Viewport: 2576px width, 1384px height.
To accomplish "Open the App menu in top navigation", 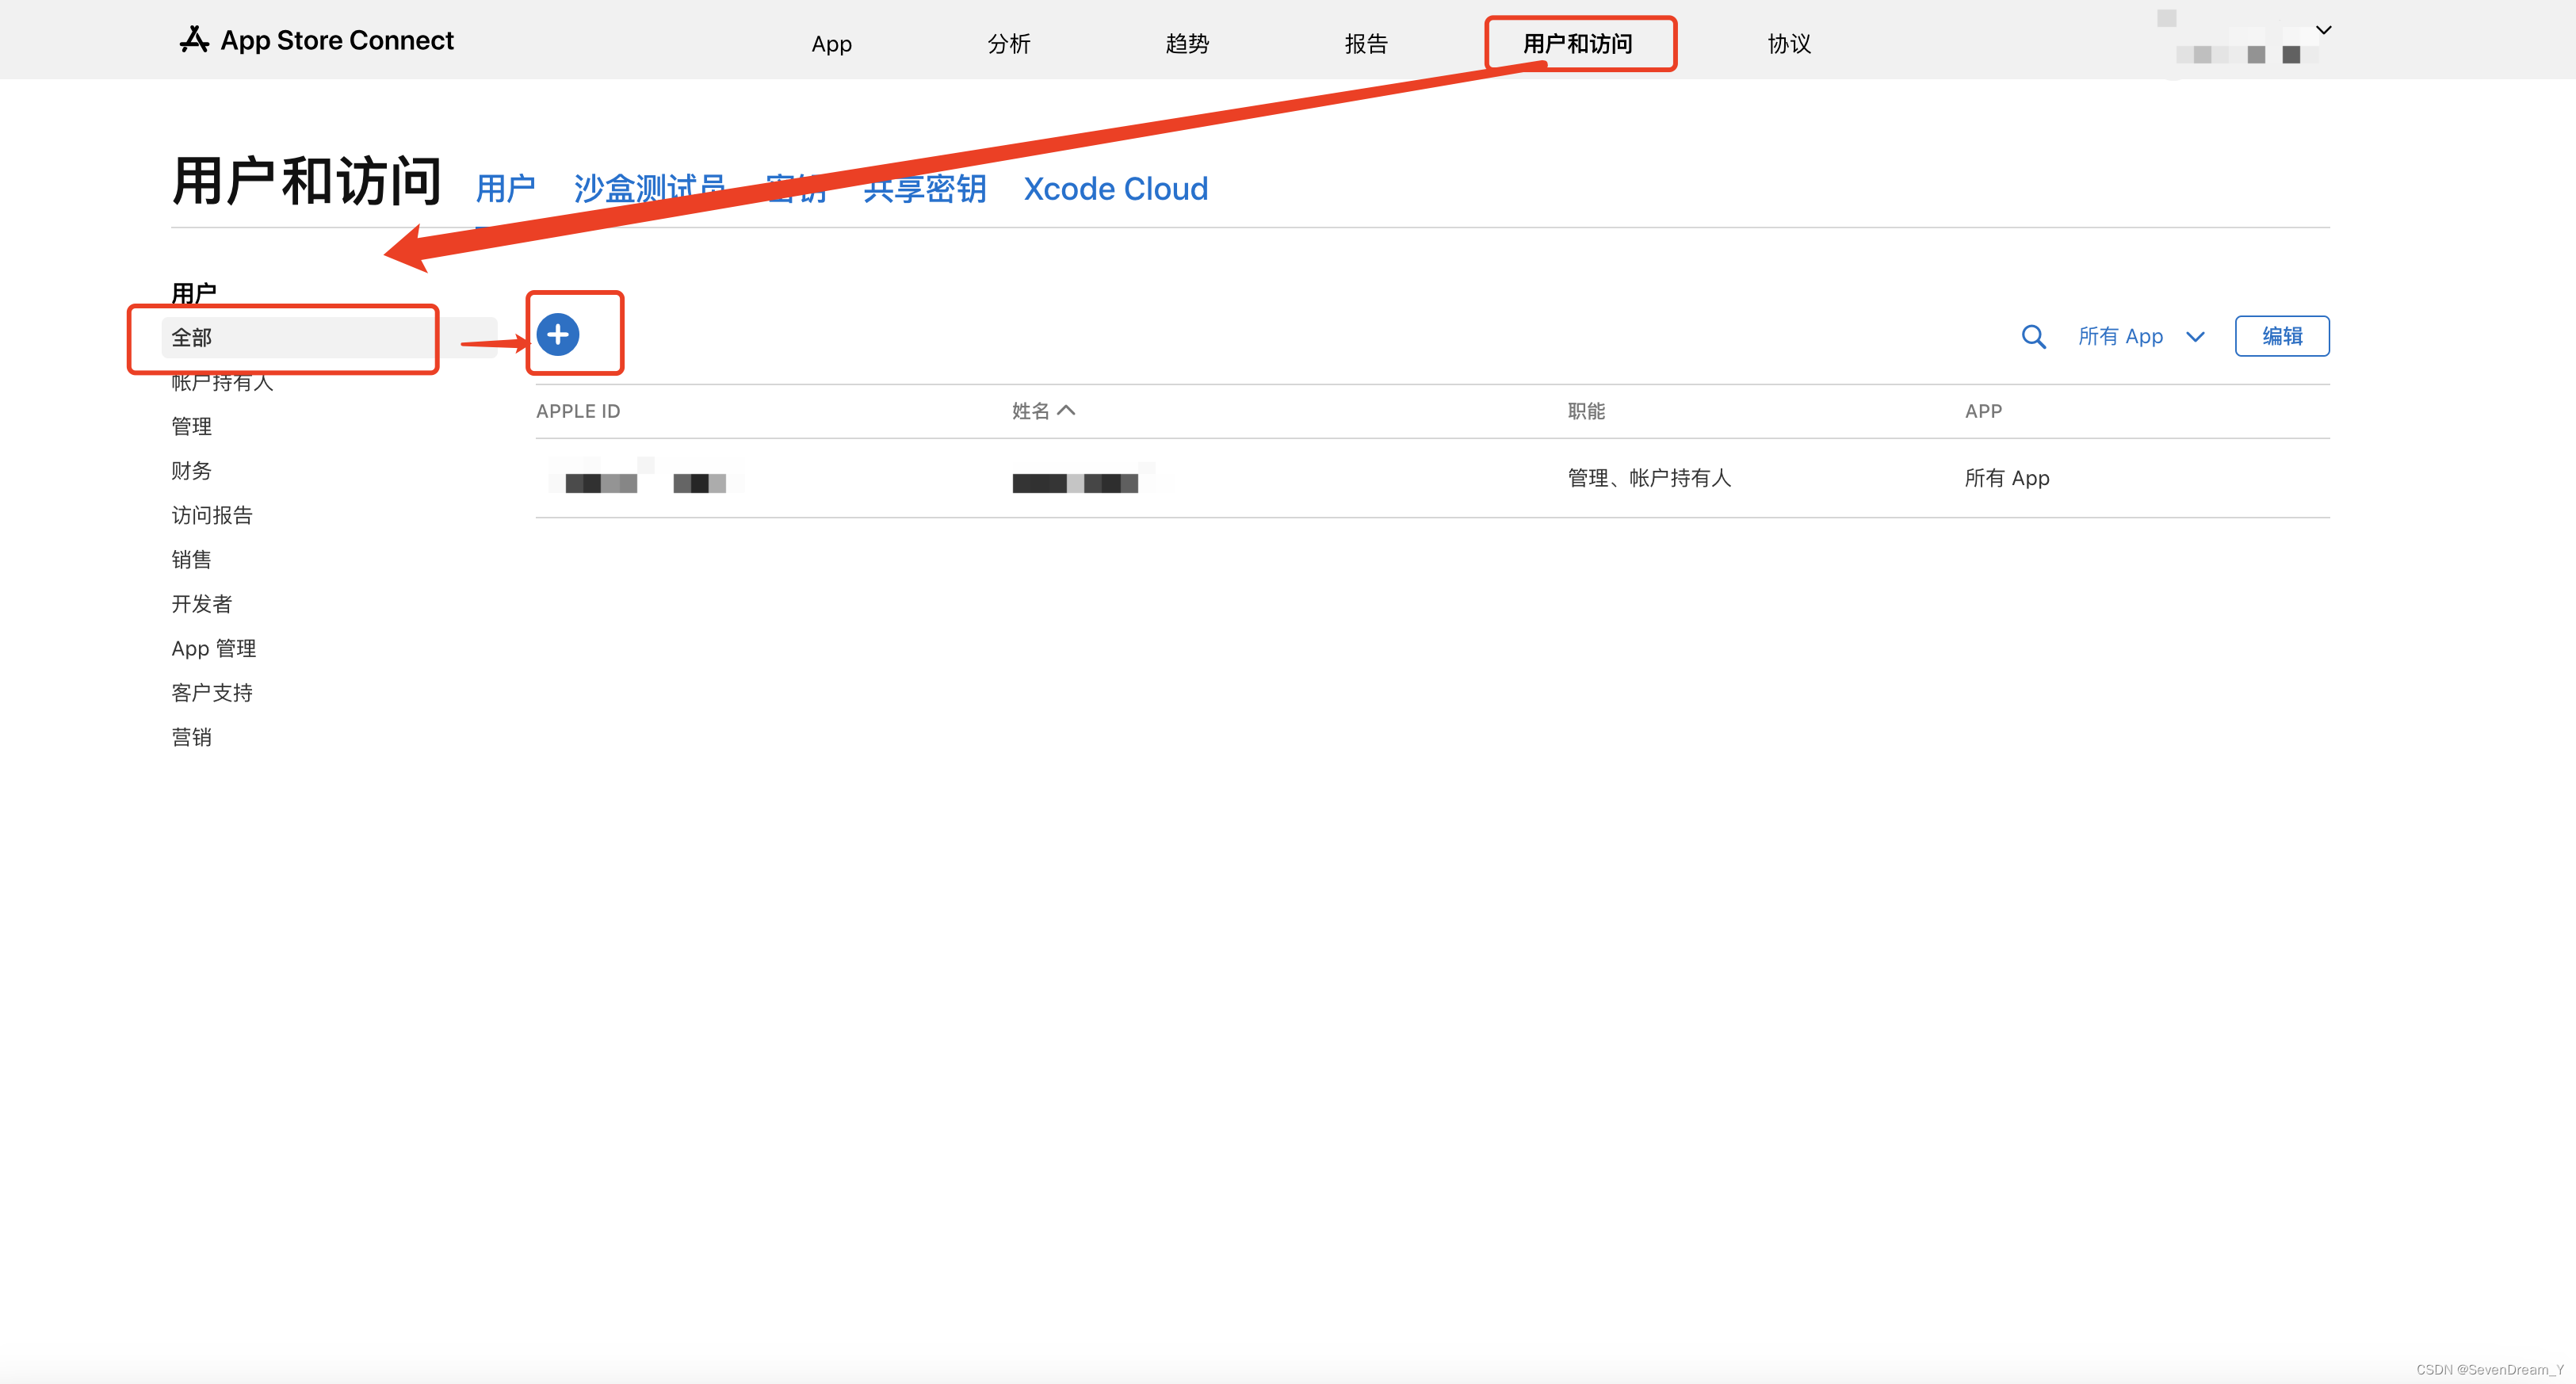I will (831, 44).
